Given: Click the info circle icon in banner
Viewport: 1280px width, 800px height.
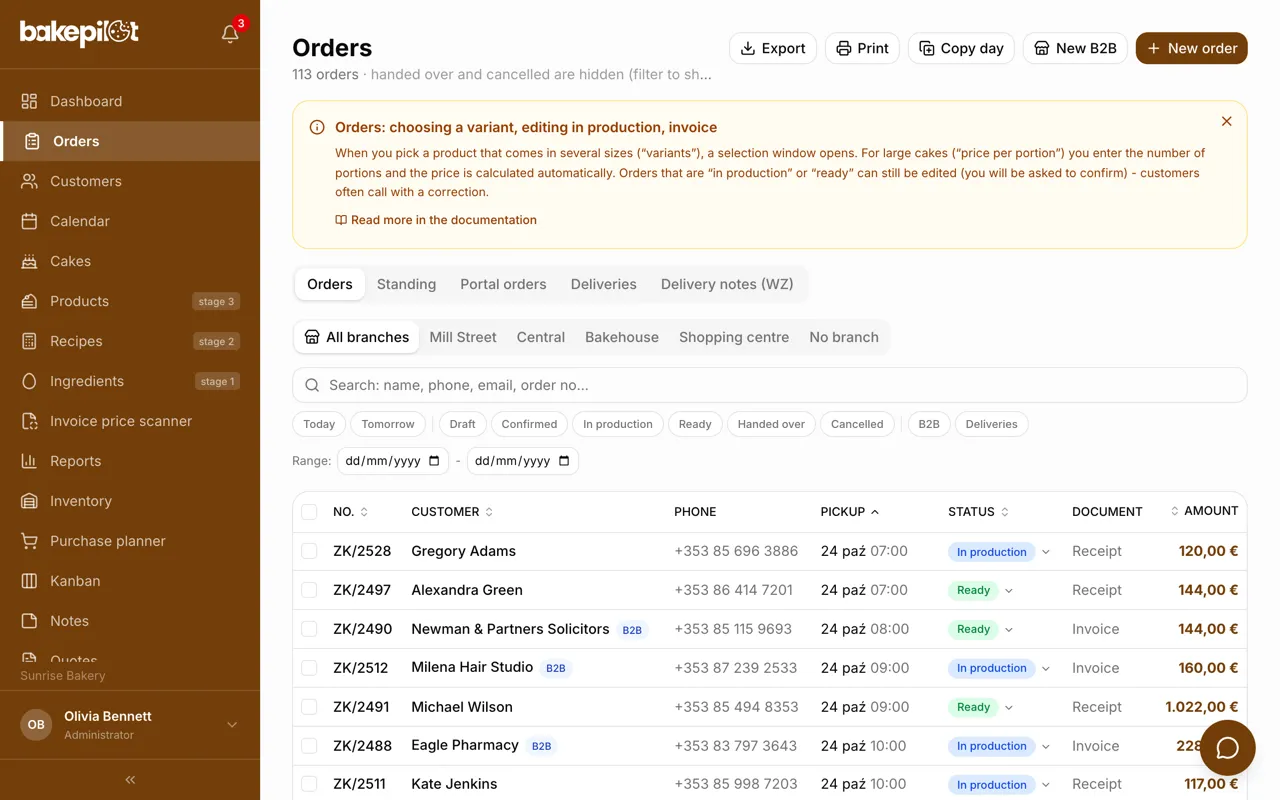Looking at the screenshot, I should point(317,127).
